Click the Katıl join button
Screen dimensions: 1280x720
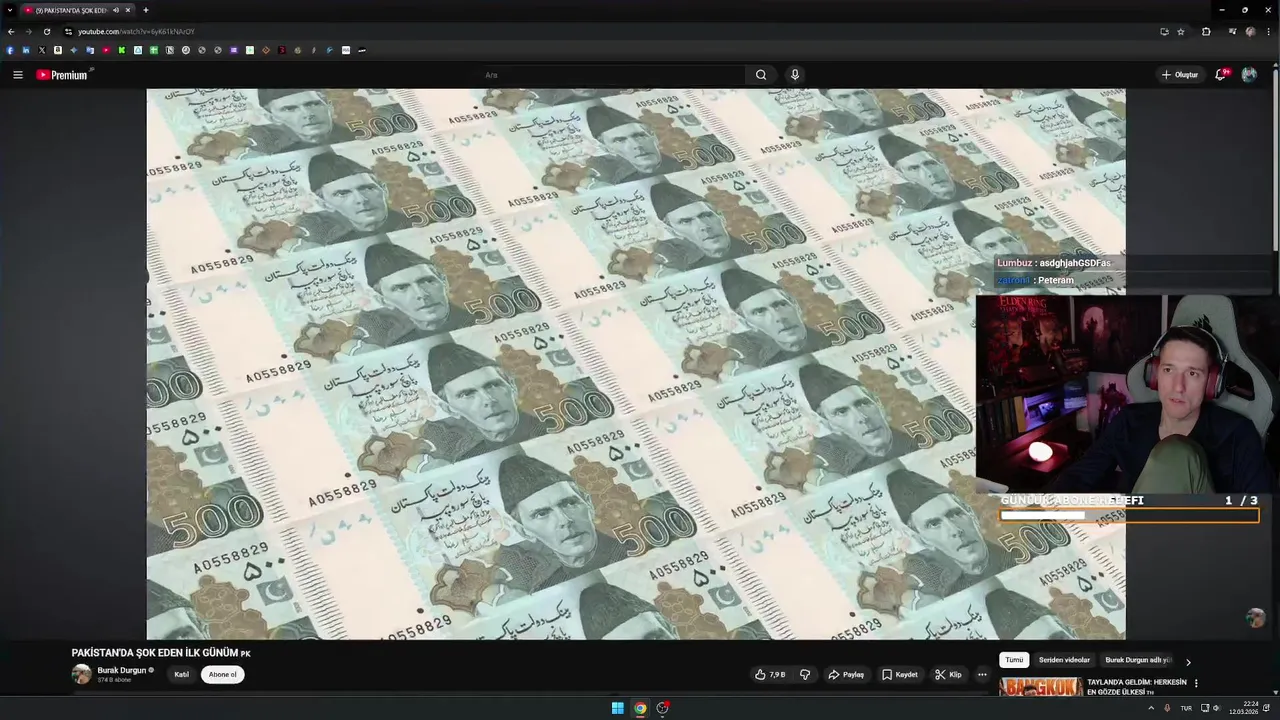click(x=182, y=675)
